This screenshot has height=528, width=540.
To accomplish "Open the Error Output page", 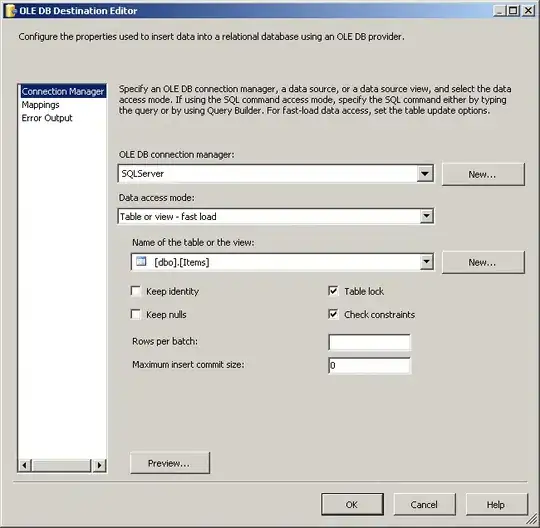I will (47, 118).
